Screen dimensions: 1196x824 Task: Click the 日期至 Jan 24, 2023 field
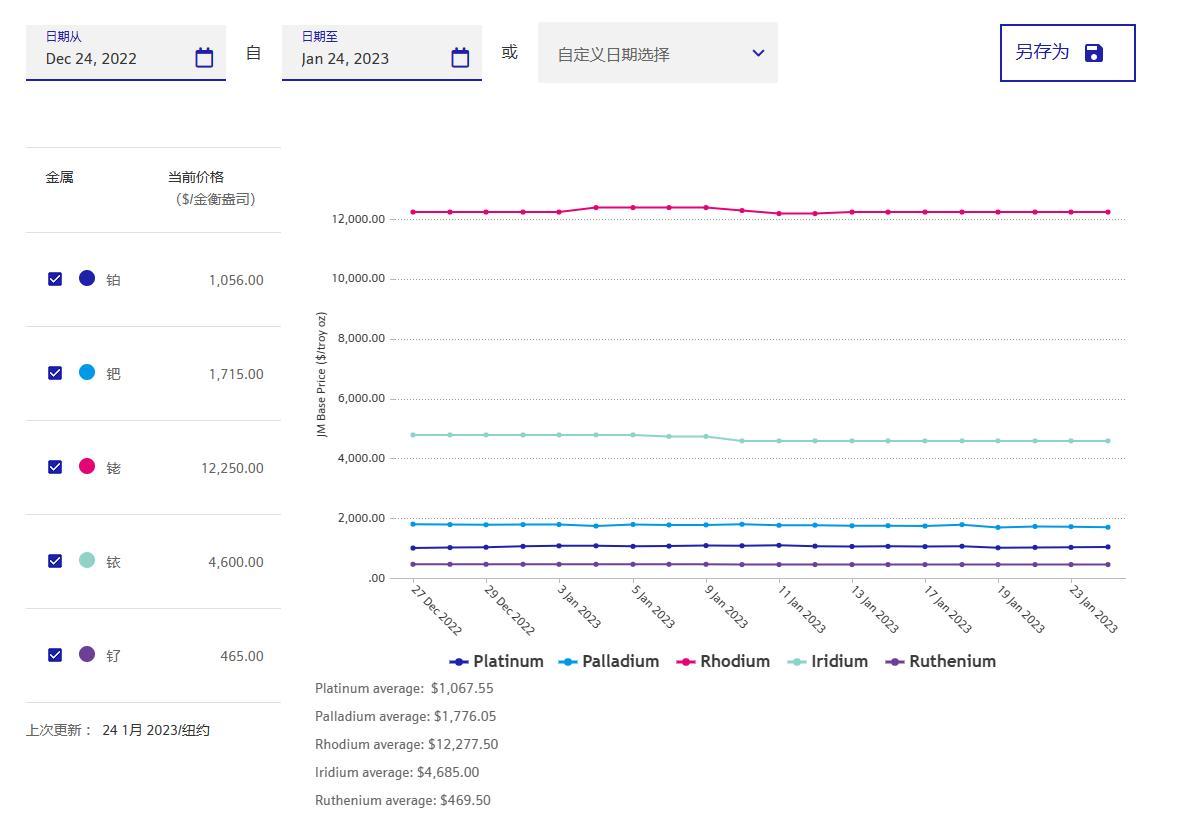point(365,58)
